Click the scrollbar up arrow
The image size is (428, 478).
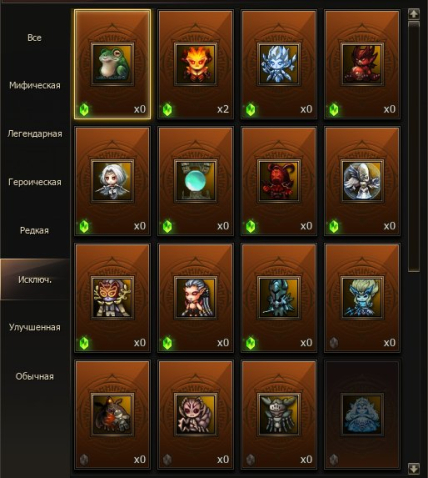(x=414, y=14)
